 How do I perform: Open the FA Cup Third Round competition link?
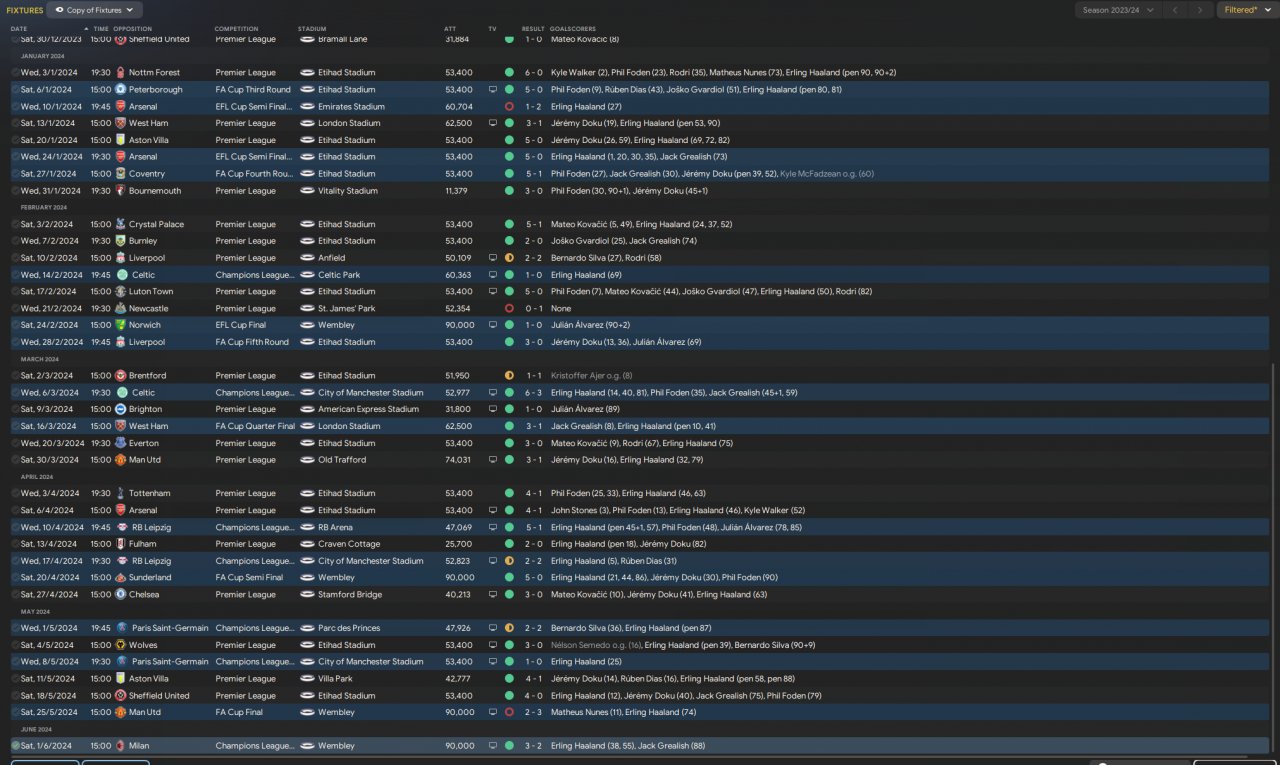pos(253,90)
